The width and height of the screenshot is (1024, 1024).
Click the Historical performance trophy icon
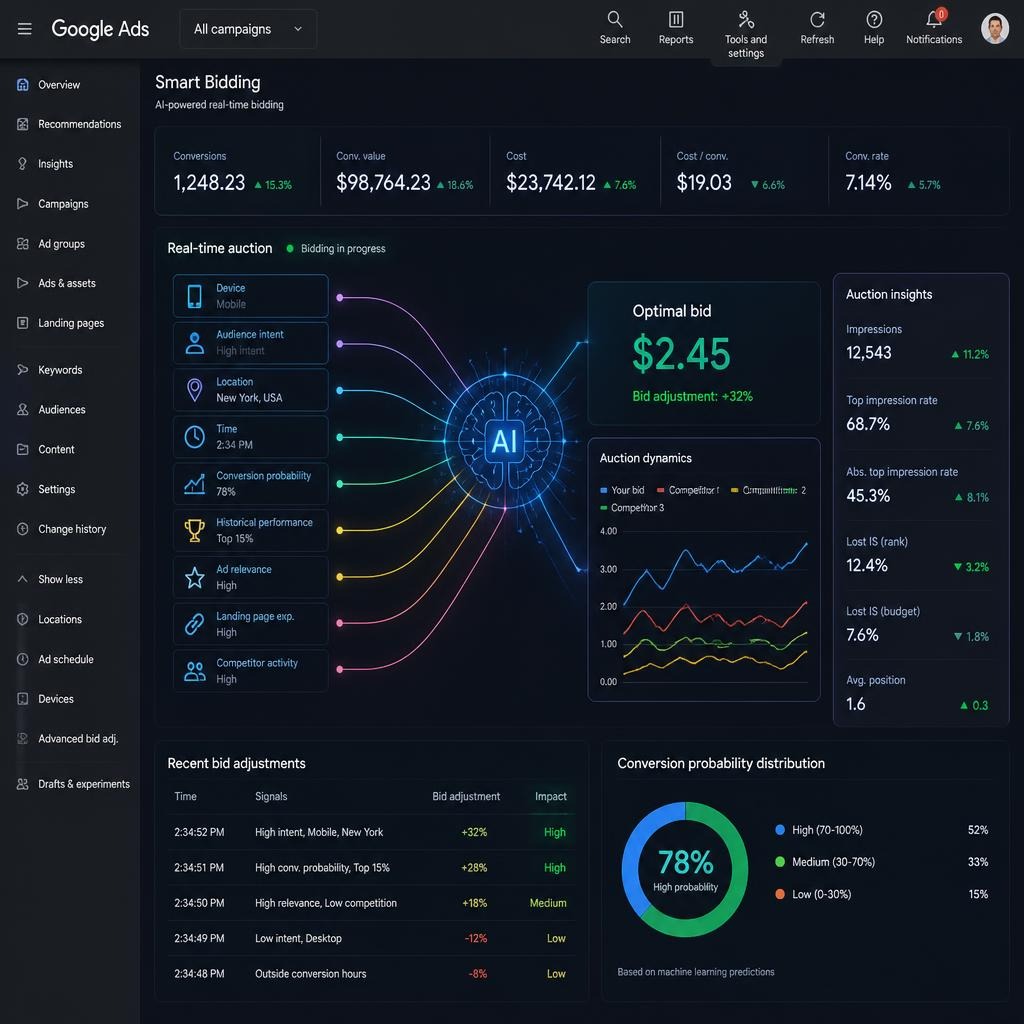[195, 530]
